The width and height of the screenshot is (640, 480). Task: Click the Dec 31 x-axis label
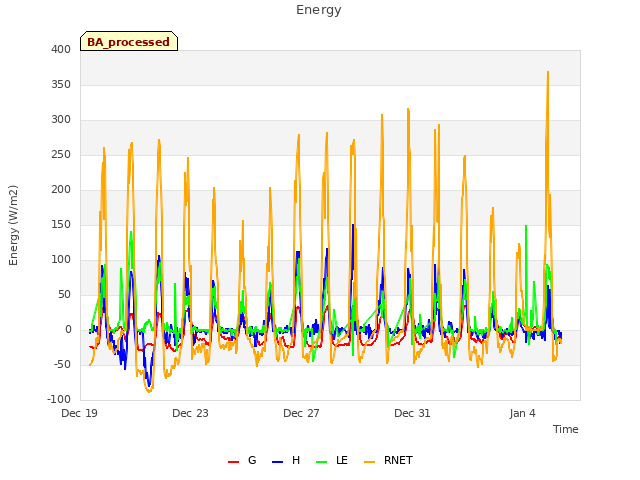[x=412, y=413]
